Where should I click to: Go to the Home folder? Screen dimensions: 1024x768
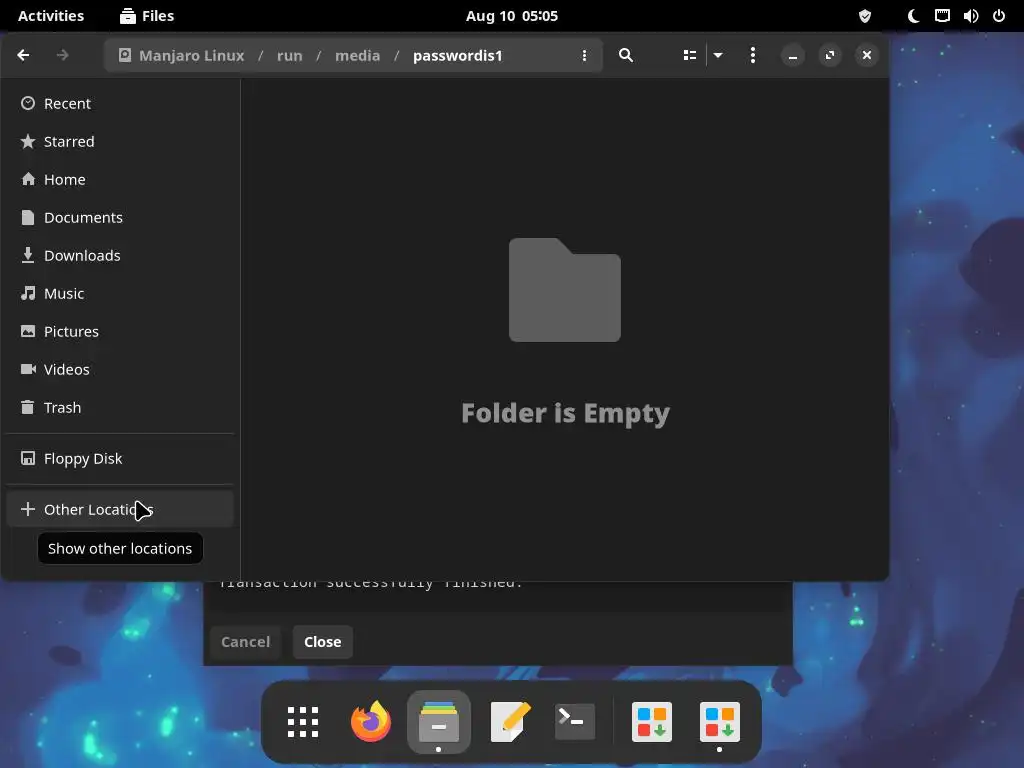120,179
